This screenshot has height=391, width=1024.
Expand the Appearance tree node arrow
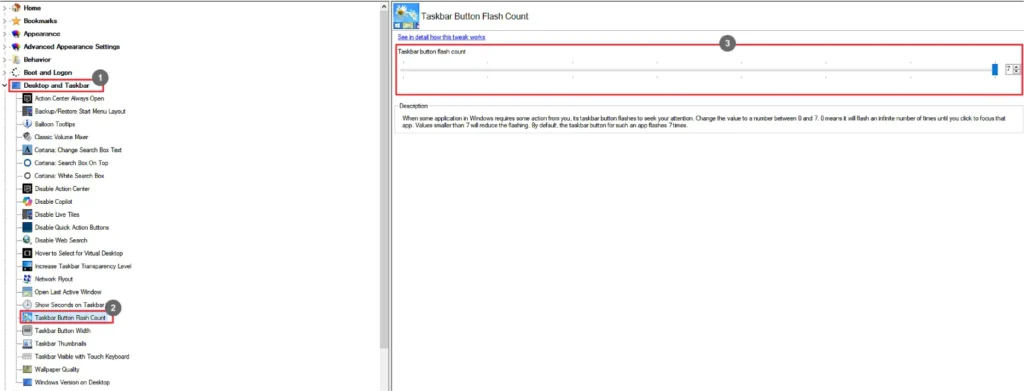coord(5,34)
